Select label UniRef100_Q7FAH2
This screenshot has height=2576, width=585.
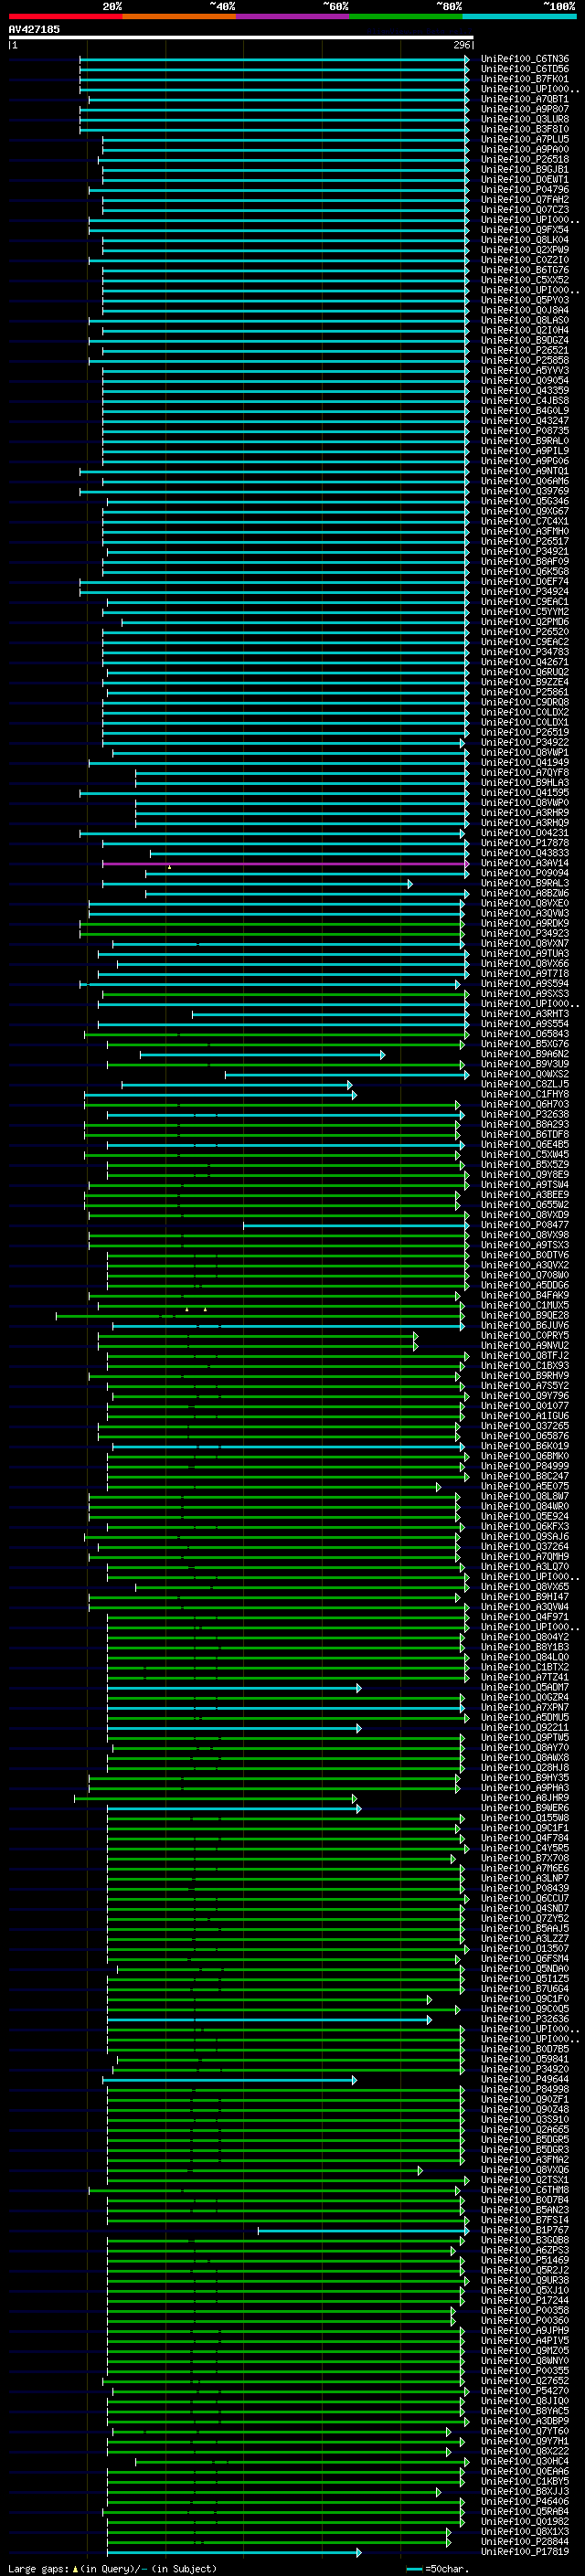525,199
